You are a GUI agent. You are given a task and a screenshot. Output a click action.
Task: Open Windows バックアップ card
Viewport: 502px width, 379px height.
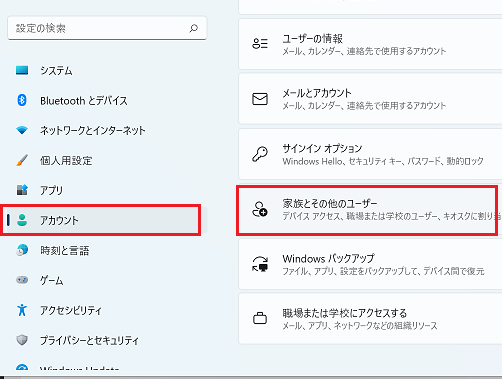pyautogui.click(x=370, y=264)
